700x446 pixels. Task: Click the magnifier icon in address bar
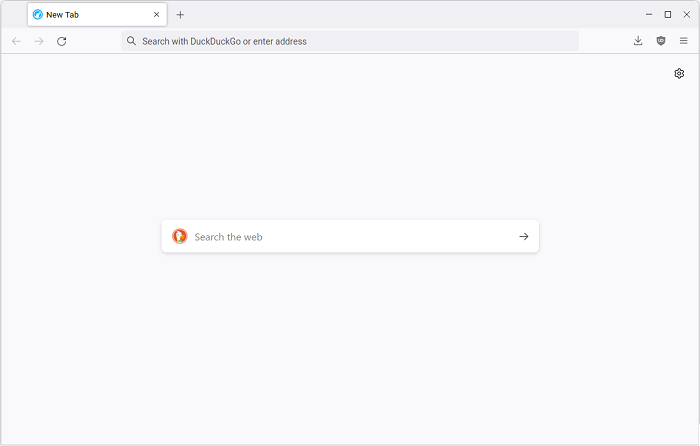pyautogui.click(x=131, y=41)
